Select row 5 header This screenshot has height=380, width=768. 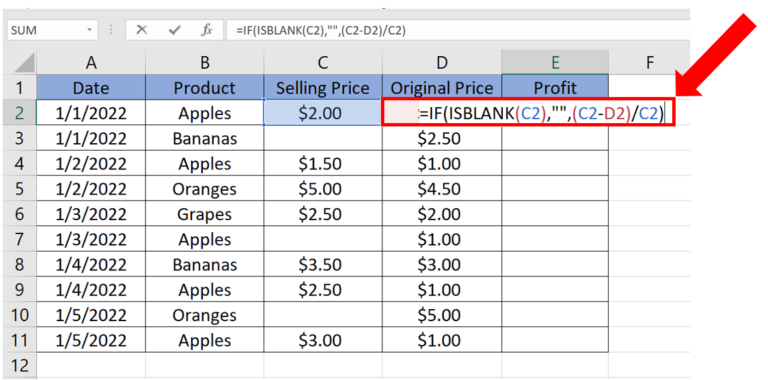coord(19,189)
